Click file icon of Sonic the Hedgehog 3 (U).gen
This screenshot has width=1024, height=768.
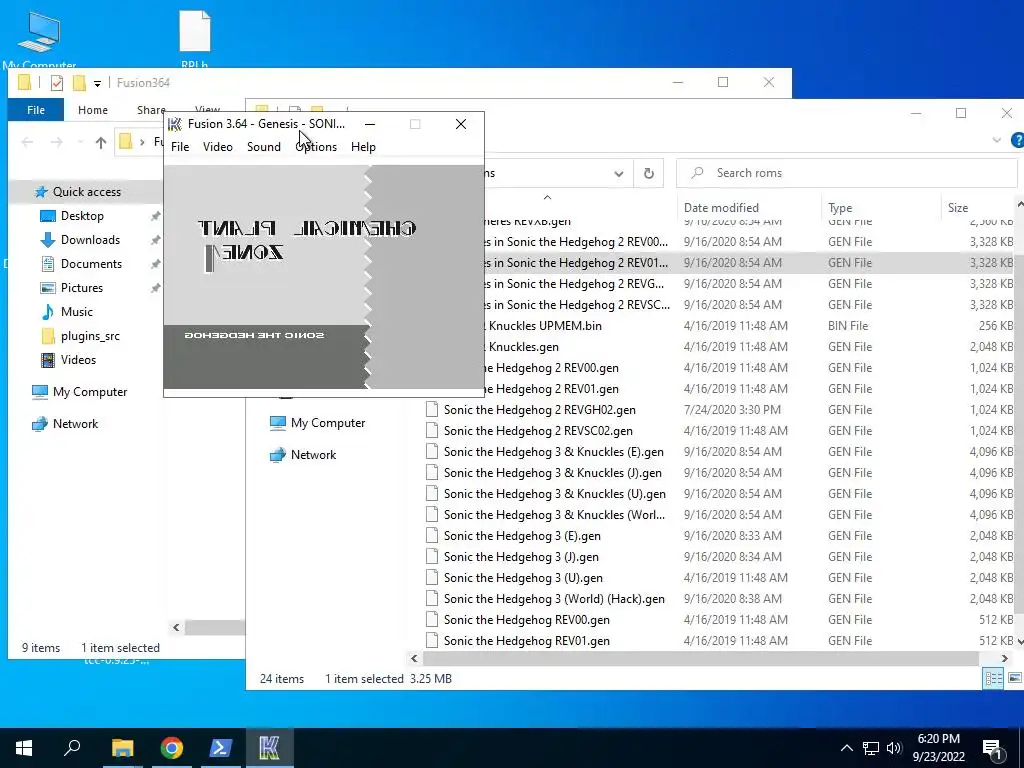click(431, 577)
